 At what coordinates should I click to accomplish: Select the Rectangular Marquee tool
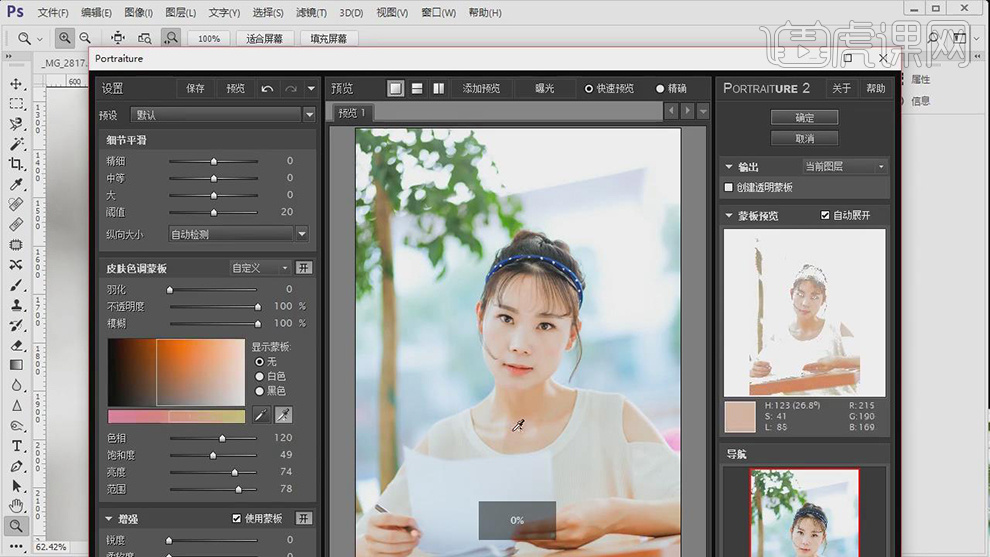click(16, 104)
